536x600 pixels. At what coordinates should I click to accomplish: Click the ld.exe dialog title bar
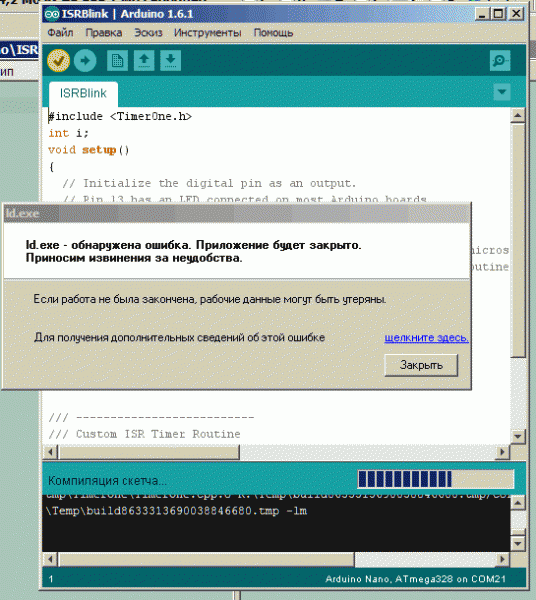click(x=236, y=214)
